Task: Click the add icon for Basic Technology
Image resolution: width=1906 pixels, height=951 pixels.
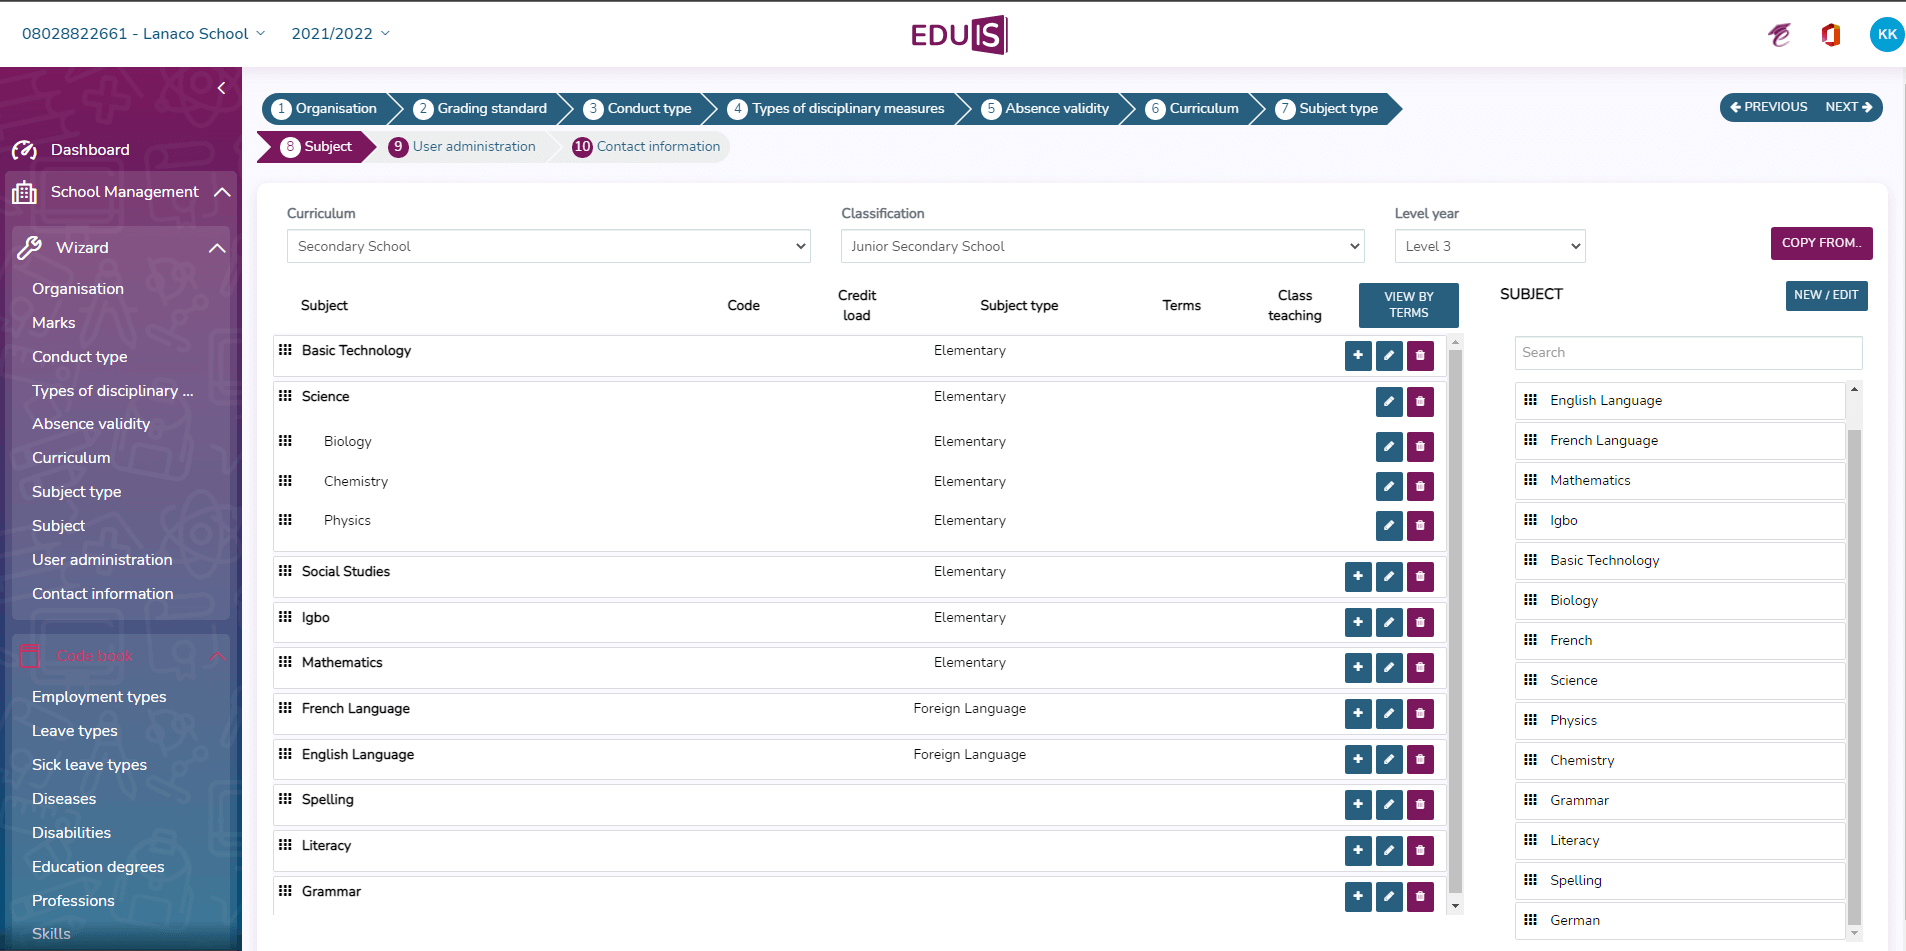Action: point(1357,356)
